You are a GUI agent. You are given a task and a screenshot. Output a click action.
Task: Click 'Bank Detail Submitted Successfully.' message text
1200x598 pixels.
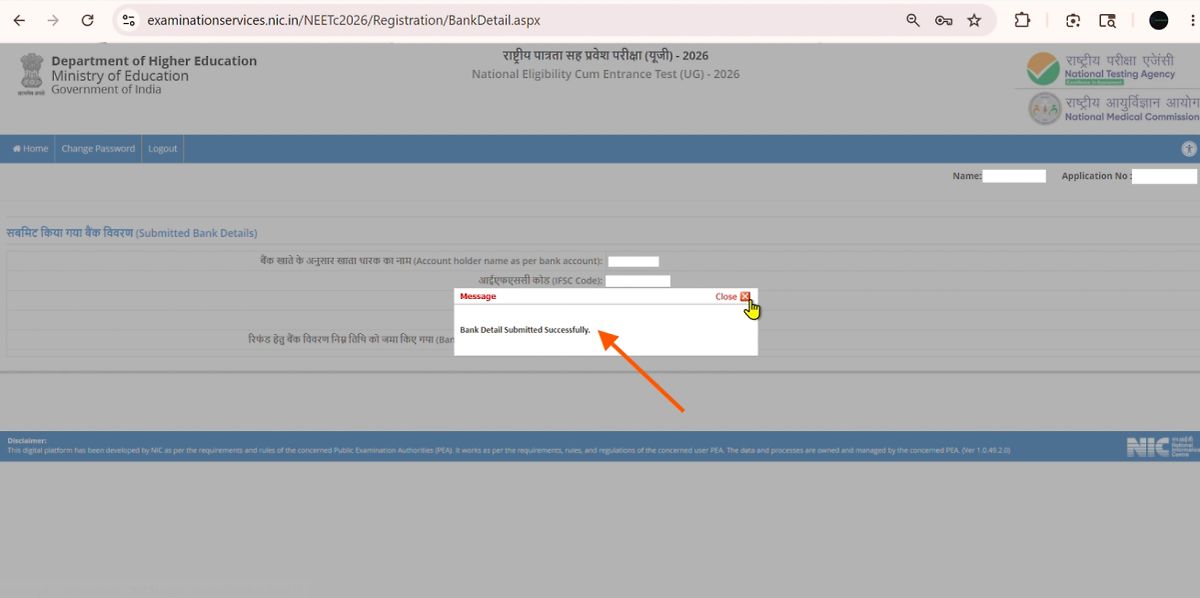click(x=525, y=329)
